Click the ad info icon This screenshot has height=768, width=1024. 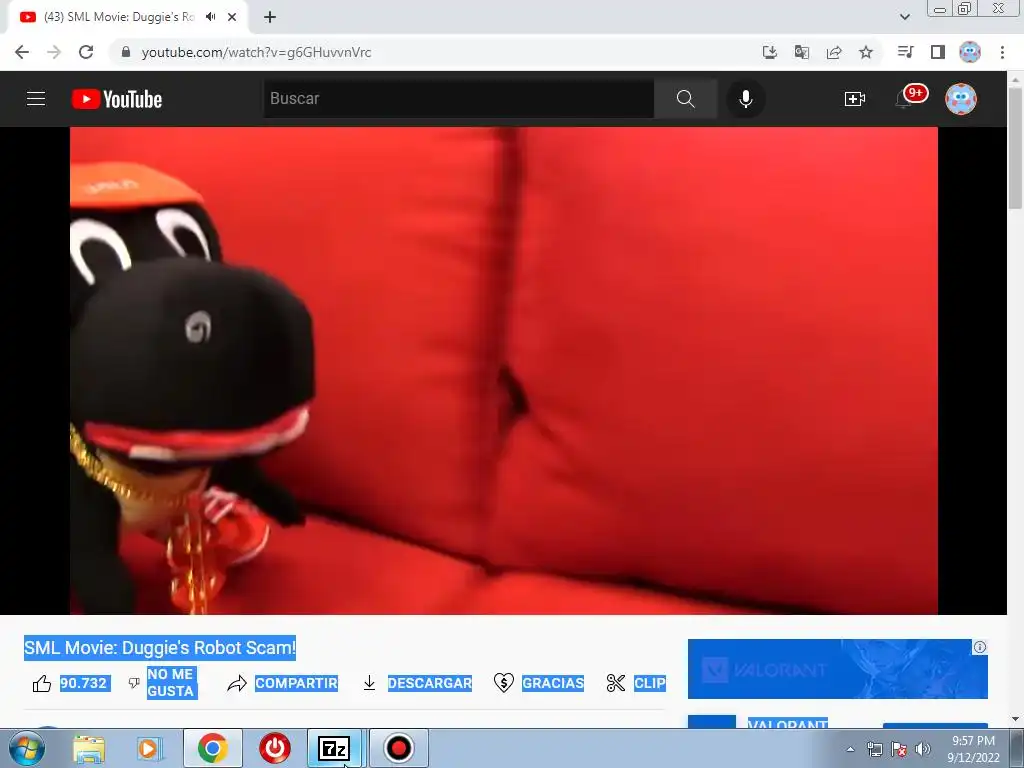[x=980, y=647]
